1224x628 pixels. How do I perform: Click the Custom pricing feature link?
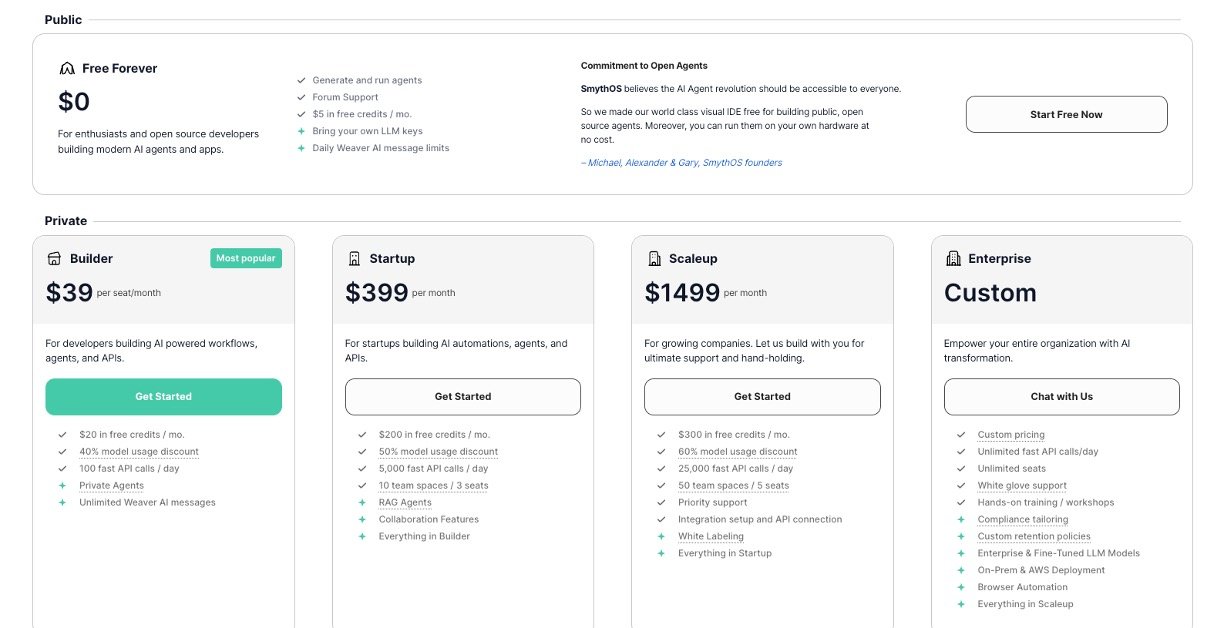coord(1011,435)
